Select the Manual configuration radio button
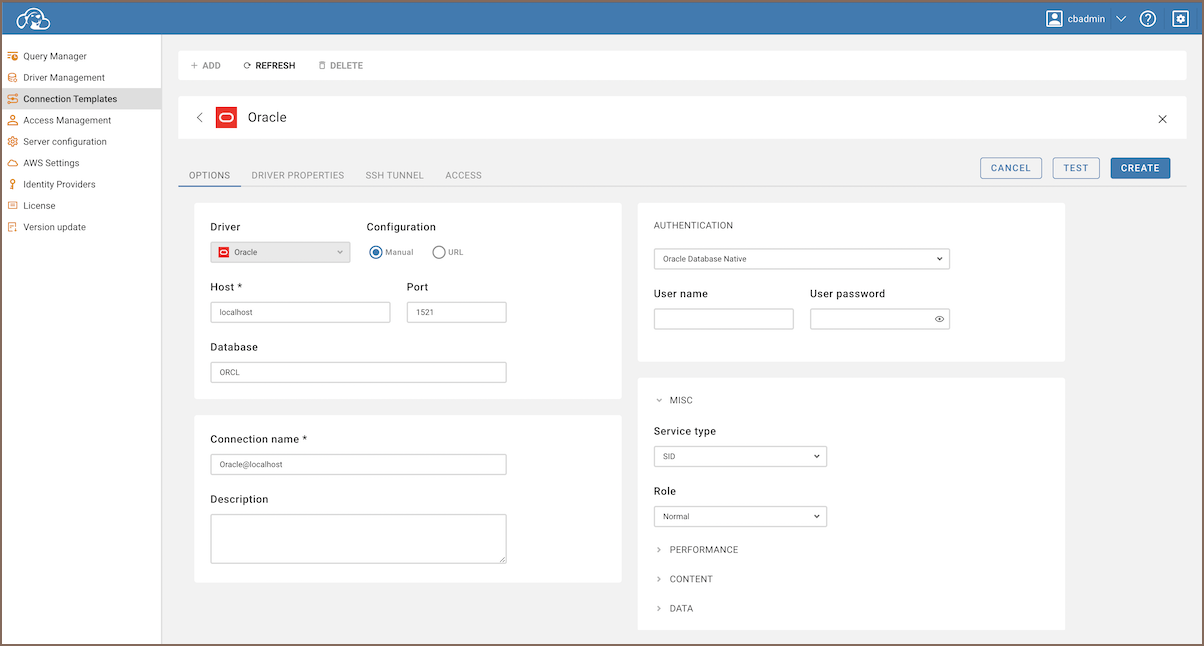 coord(375,252)
